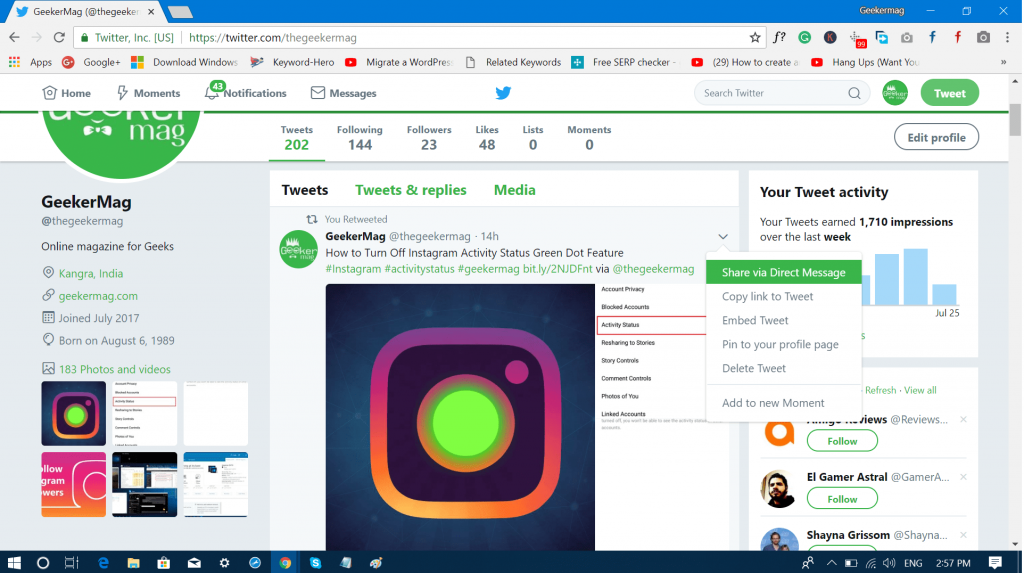
Task: Open the Chrome three-dot menu
Action: (x=1008, y=38)
